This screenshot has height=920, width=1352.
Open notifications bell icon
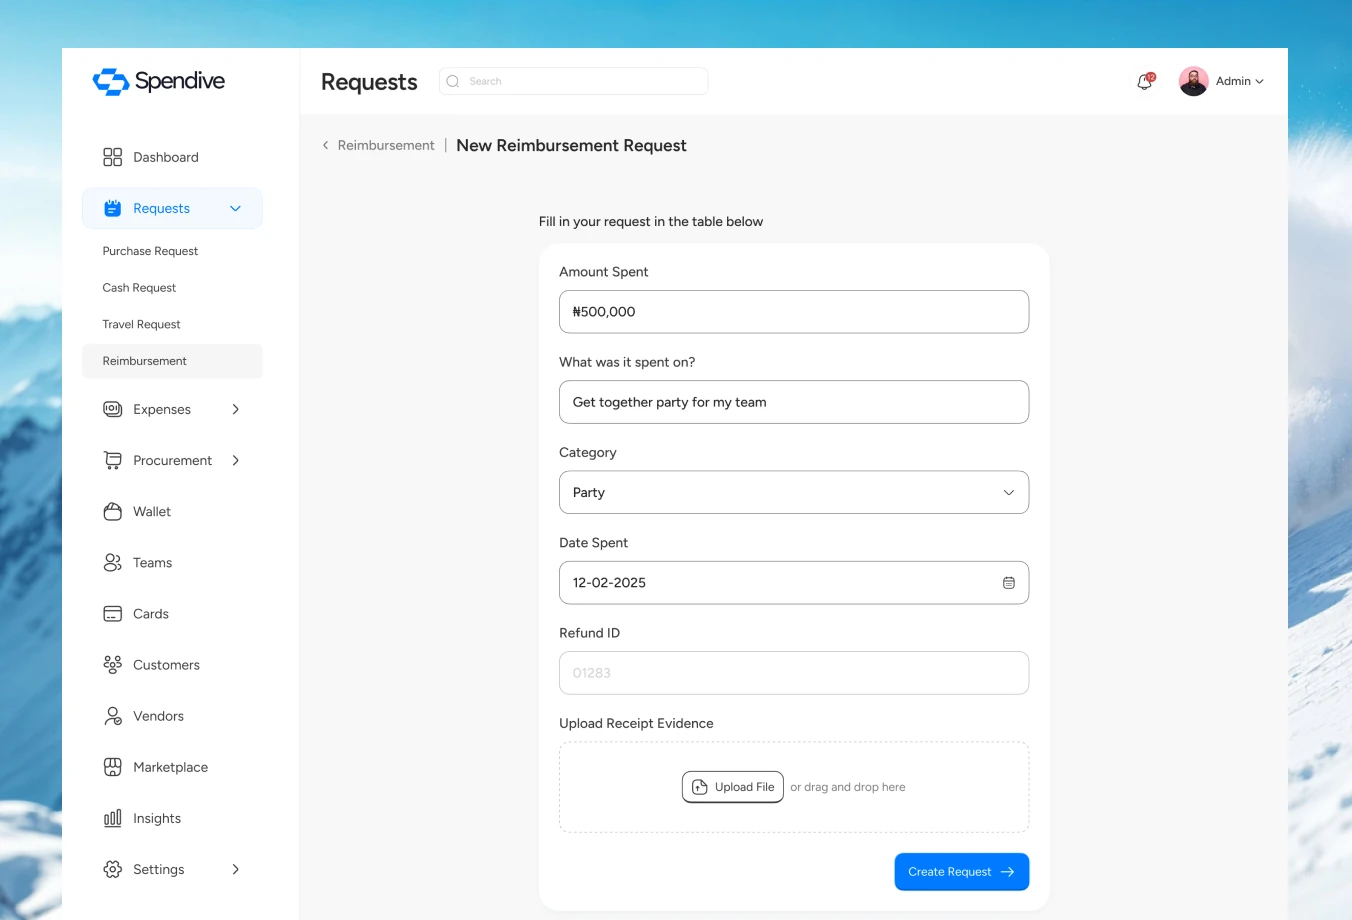1145,81
